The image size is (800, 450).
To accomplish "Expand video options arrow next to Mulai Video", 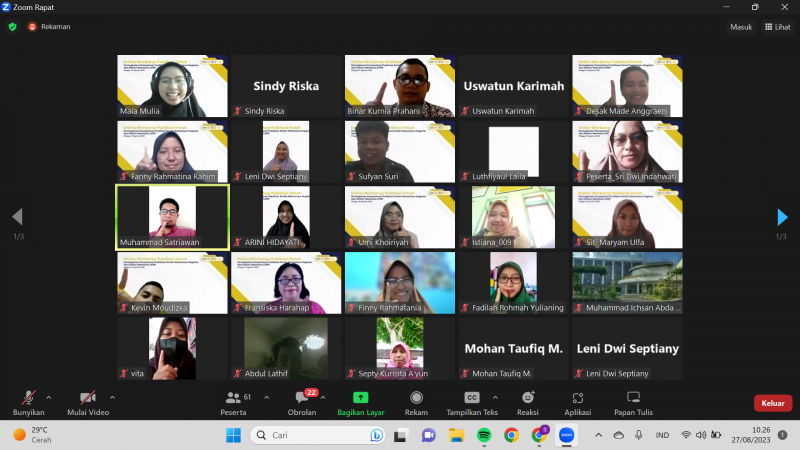I will coord(111,397).
